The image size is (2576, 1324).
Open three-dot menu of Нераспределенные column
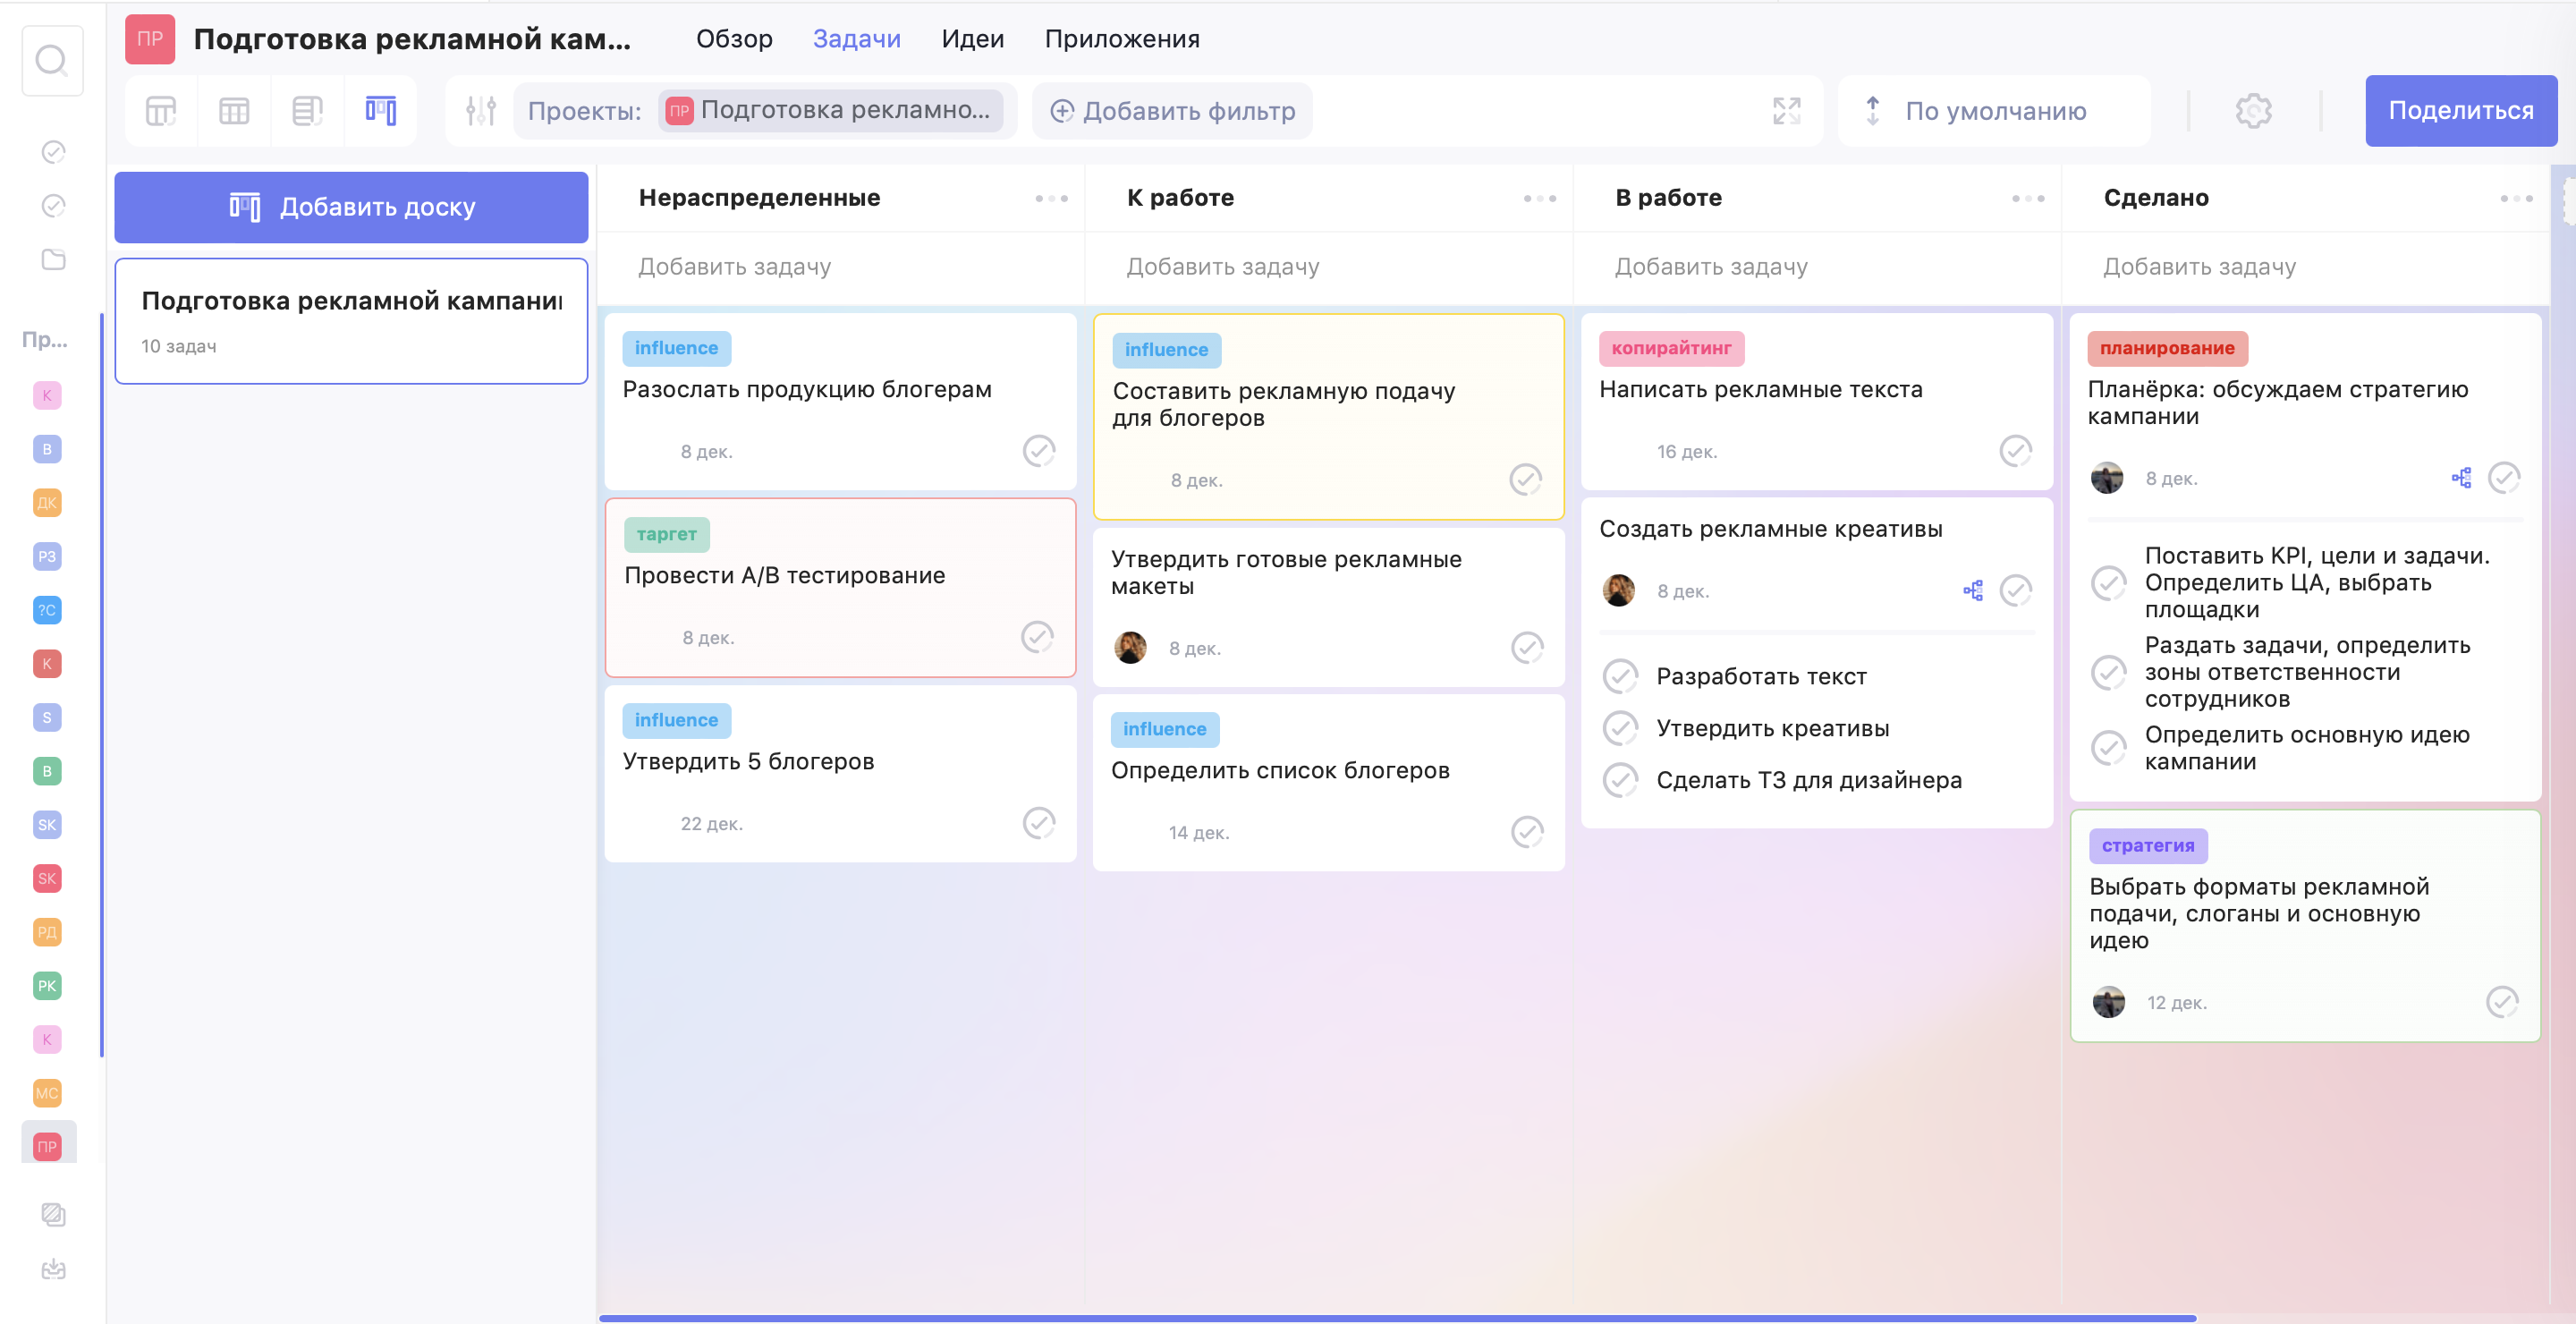[x=1051, y=198]
